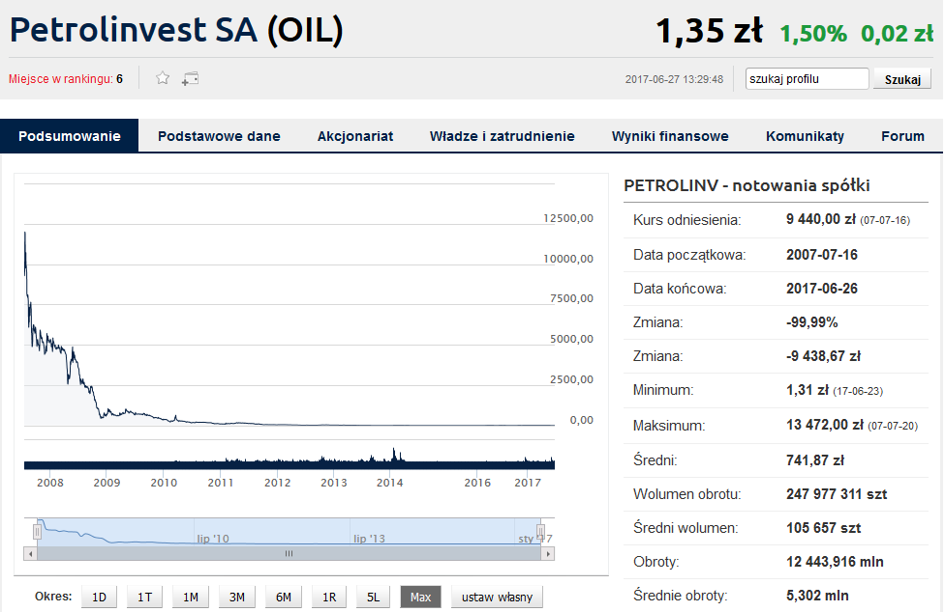Click the Średni value 741,87 zł
The height and width of the screenshot is (612, 945).
click(815, 460)
